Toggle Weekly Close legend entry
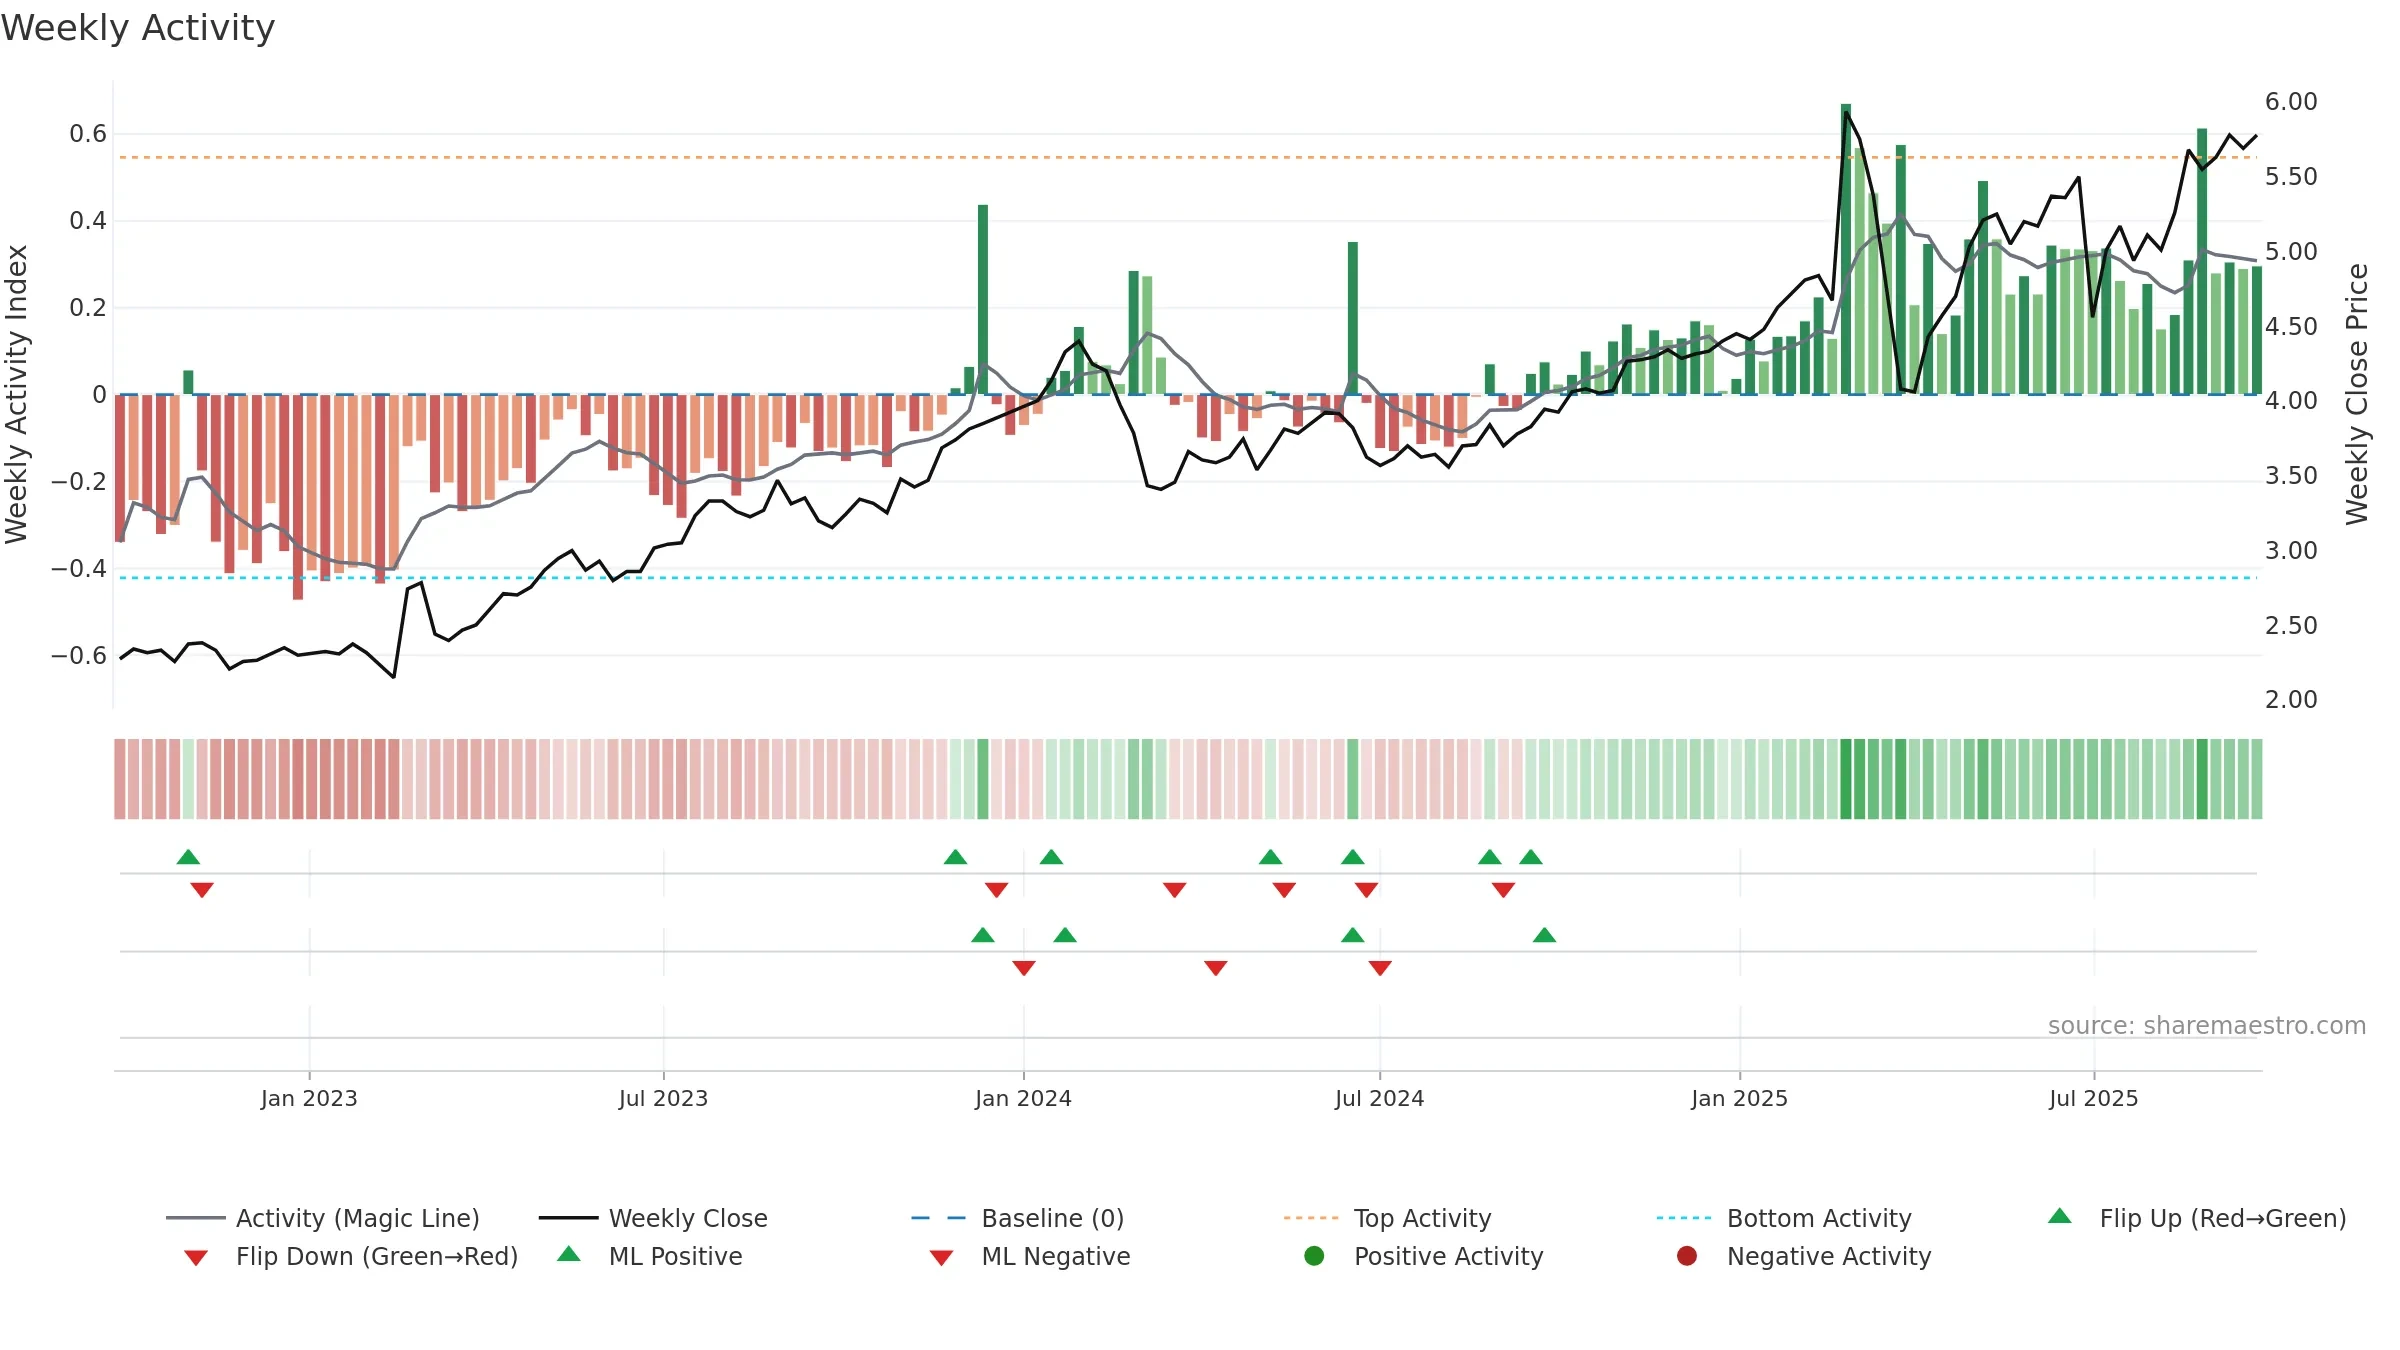The image size is (2400, 1350). click(653, 1218)
